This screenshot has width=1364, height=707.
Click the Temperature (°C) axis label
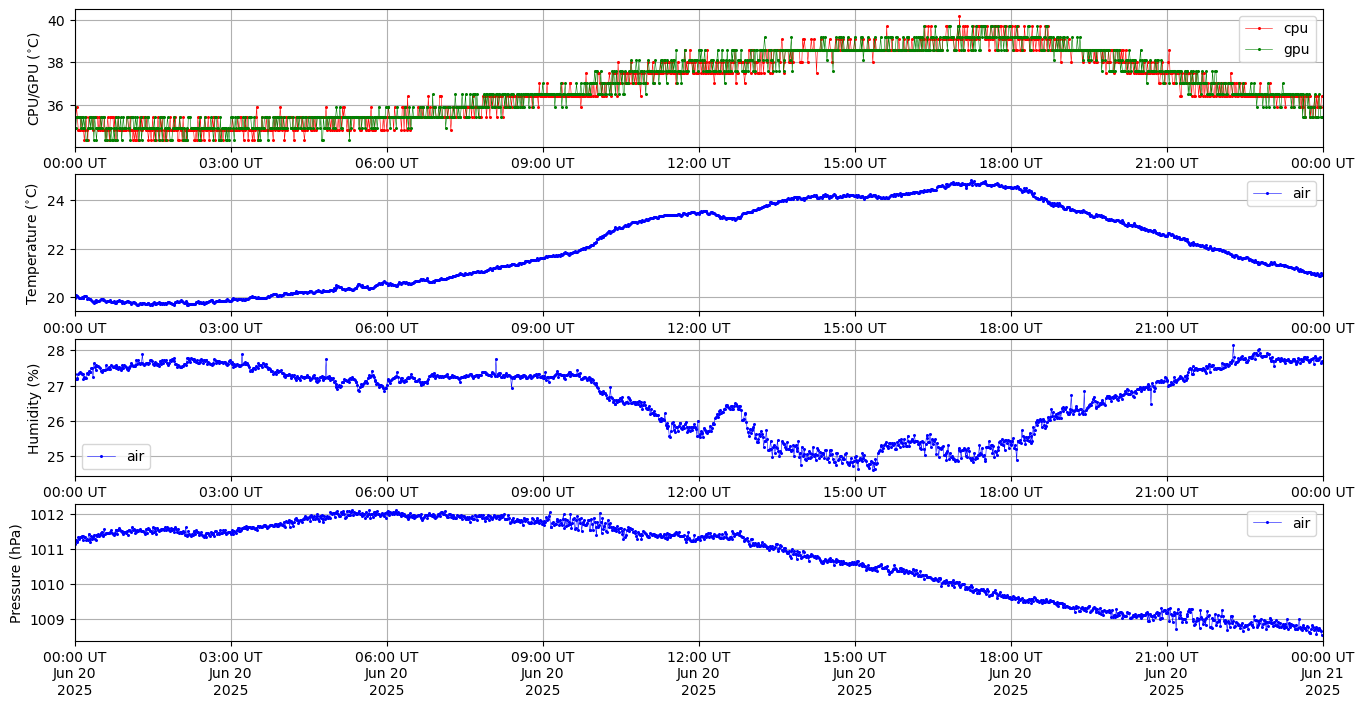[33, 243]
